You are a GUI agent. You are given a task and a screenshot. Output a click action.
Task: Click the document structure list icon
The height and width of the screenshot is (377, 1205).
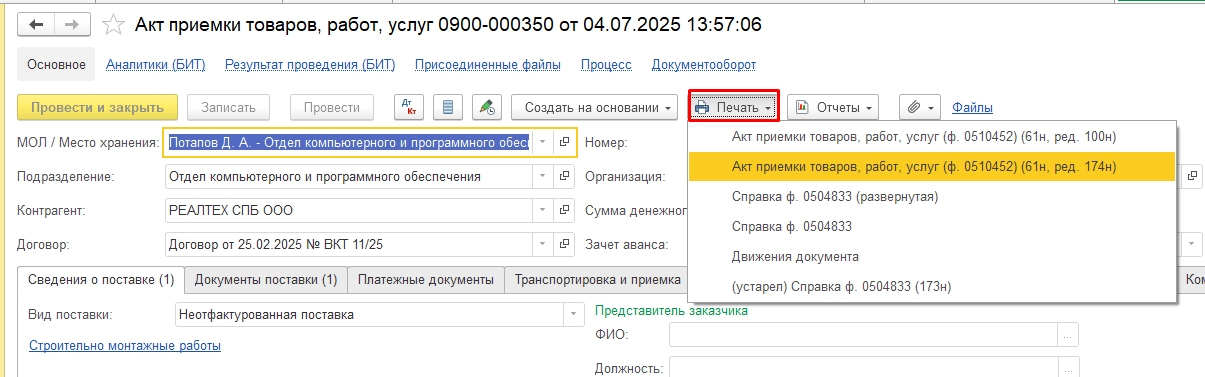(448, 107)
